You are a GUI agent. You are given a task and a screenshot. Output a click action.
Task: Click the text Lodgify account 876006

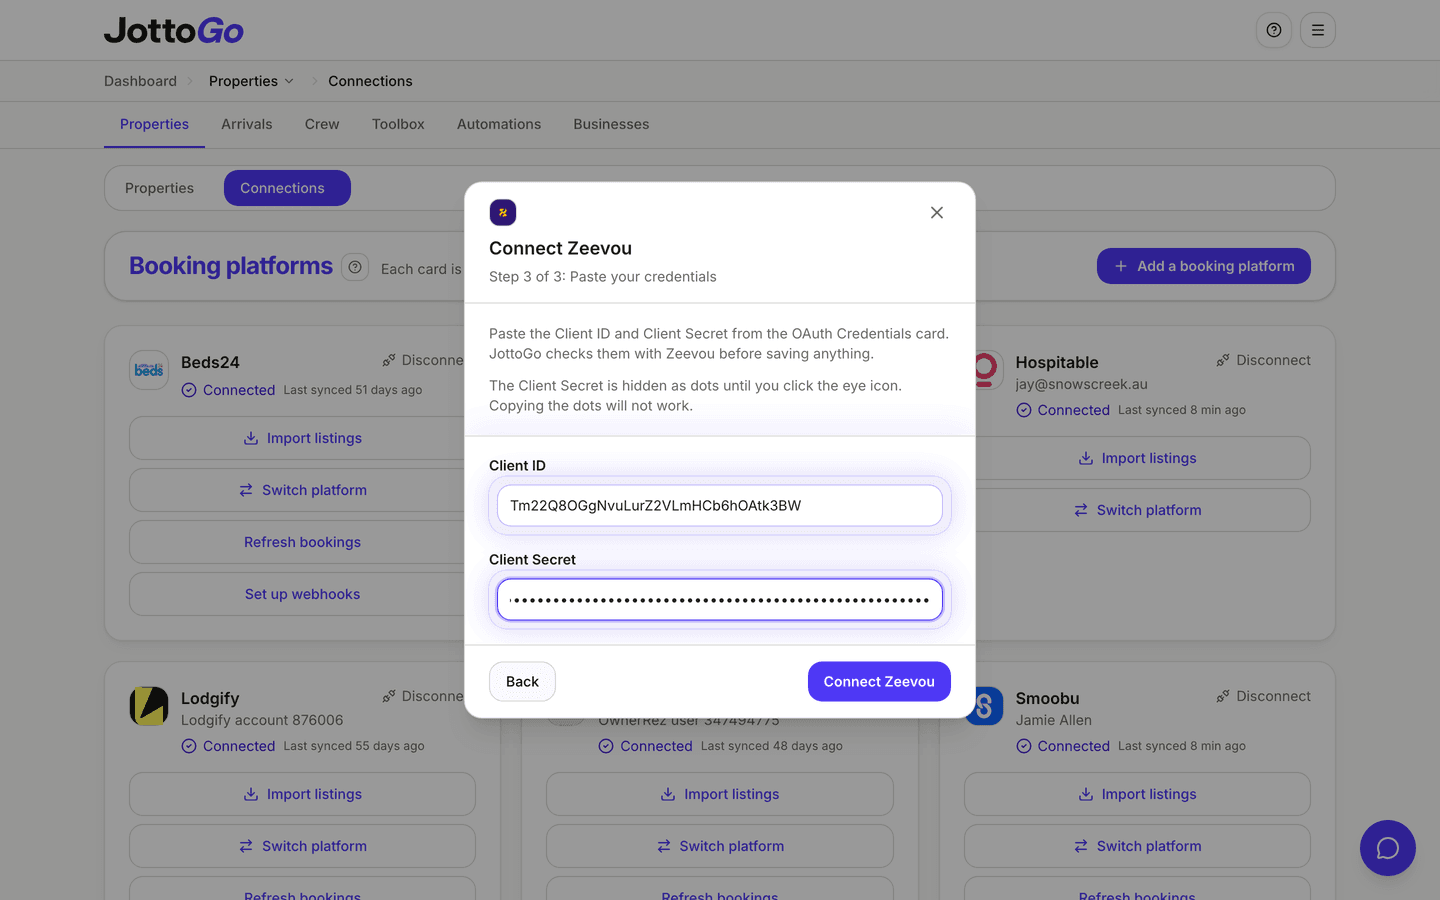pos(262,720)
